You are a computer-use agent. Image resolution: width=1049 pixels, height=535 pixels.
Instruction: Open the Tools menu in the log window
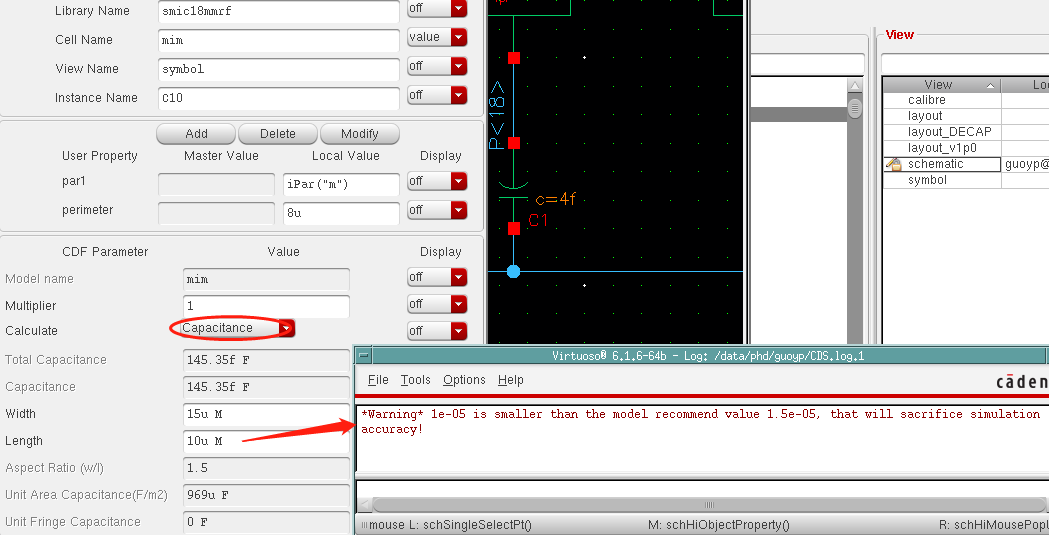[x=415, y=380]
